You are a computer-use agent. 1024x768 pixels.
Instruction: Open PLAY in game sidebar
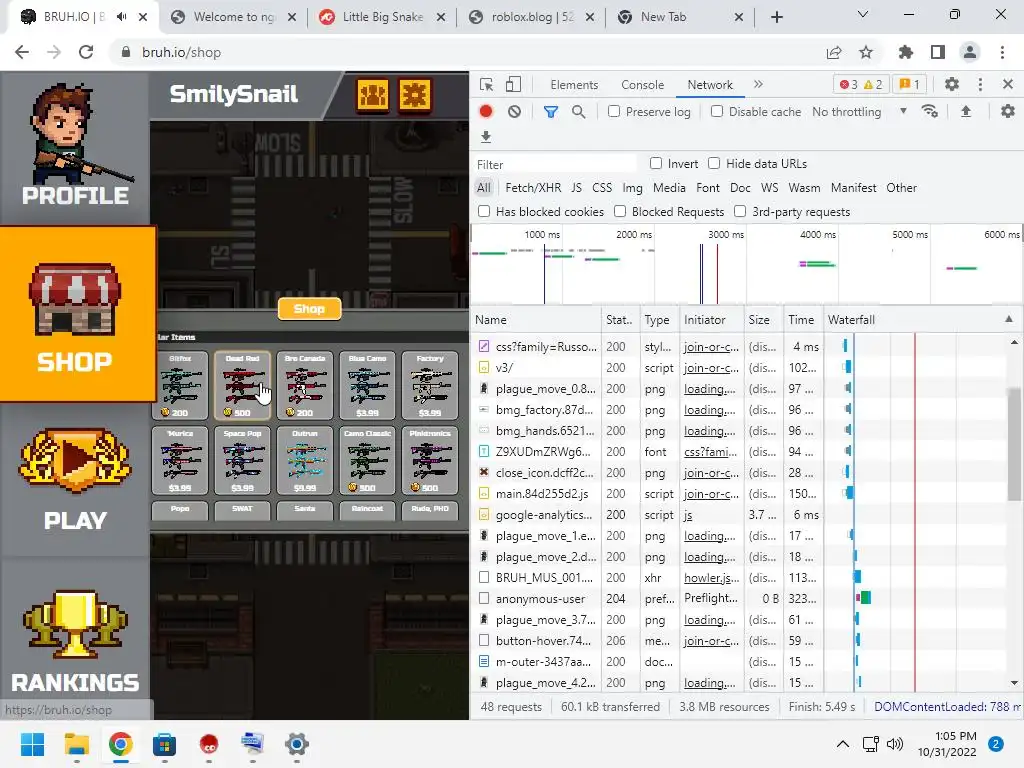75,480
